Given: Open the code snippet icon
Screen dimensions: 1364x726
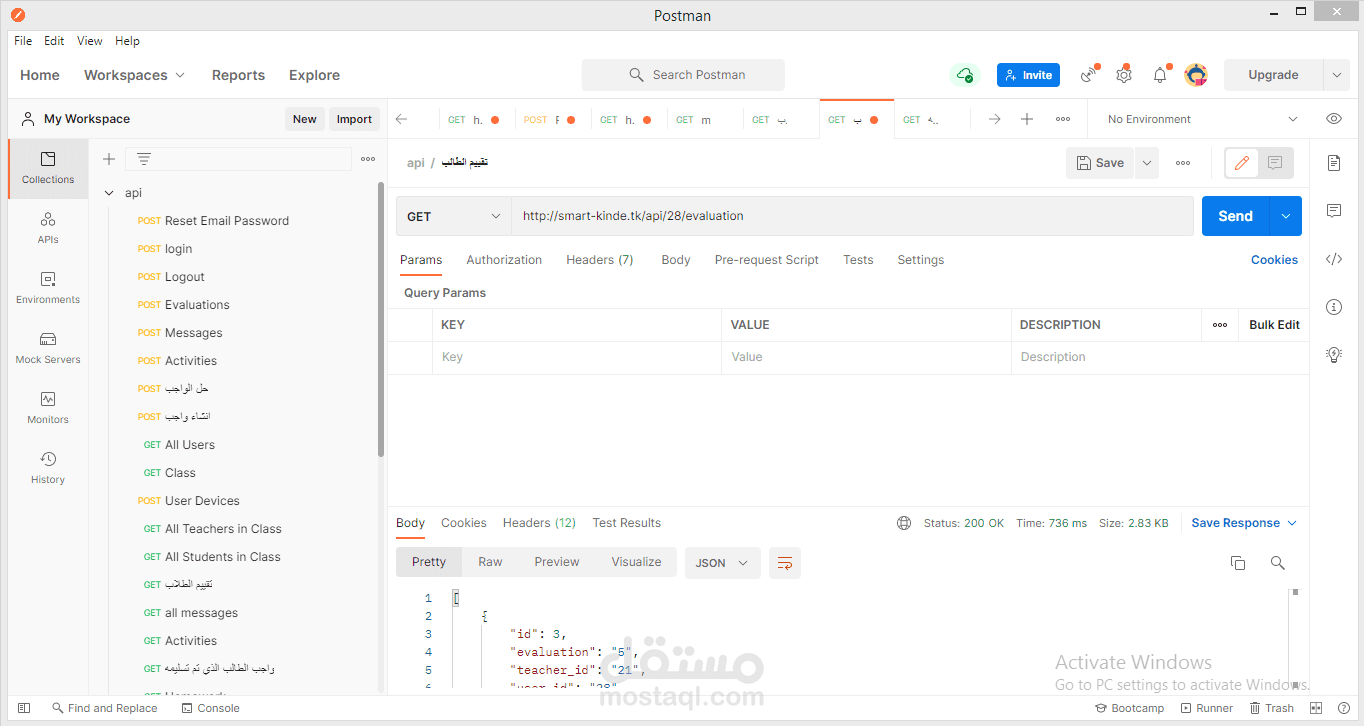Looking at the screenshot, I should [x=1334, y=259].
